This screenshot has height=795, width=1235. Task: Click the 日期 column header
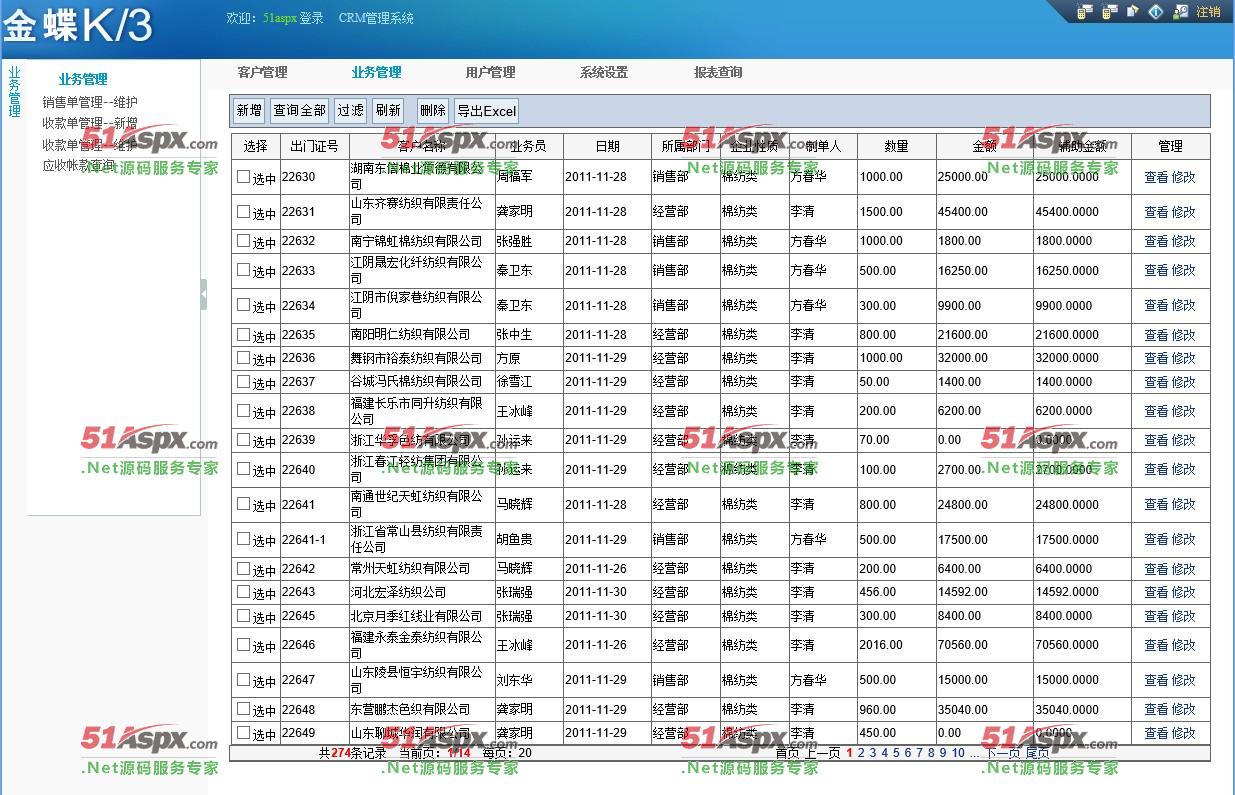(607, 146)
